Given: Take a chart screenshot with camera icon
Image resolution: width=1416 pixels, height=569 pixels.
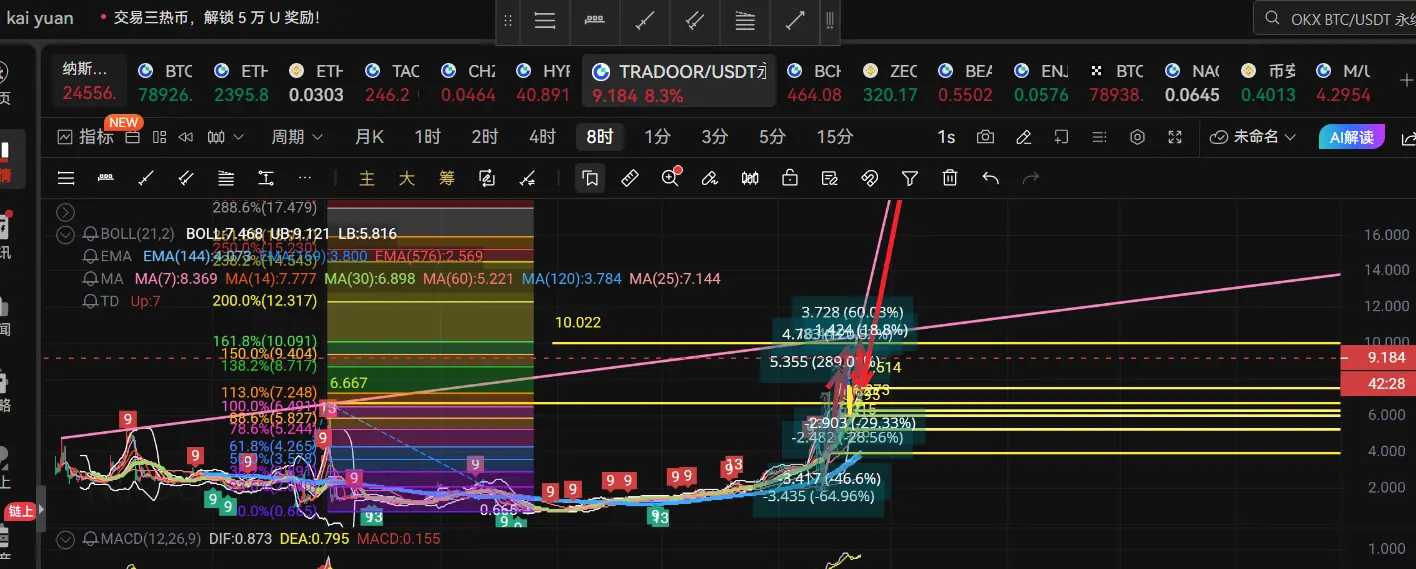Looking at the screenshot, I should (985, 137).
